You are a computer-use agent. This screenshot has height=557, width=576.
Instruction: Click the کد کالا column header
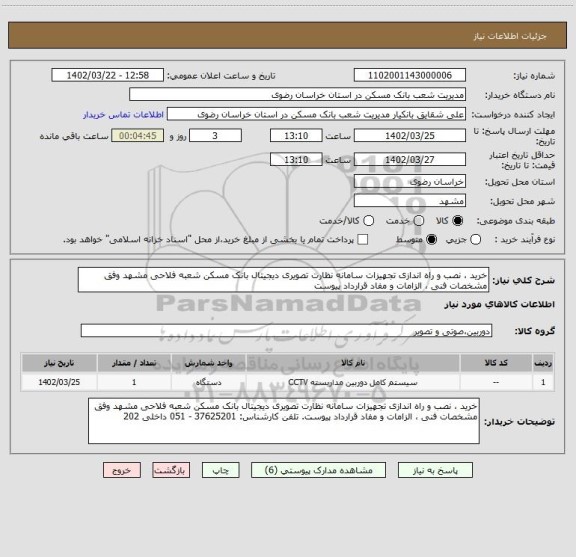click(x=496, y=363)
